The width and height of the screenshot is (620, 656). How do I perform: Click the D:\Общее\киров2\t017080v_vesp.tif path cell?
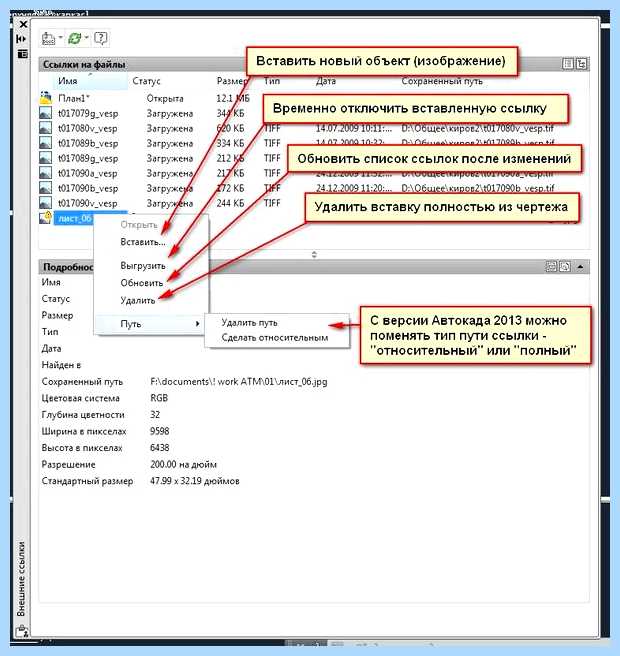tap(477, 128)
